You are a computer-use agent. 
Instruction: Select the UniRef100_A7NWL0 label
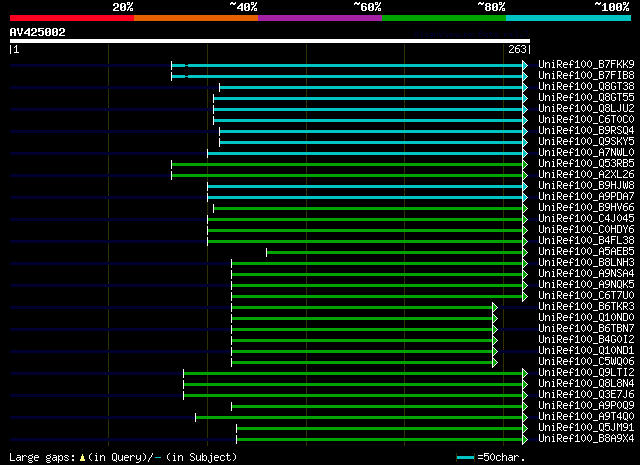[586, 153]
